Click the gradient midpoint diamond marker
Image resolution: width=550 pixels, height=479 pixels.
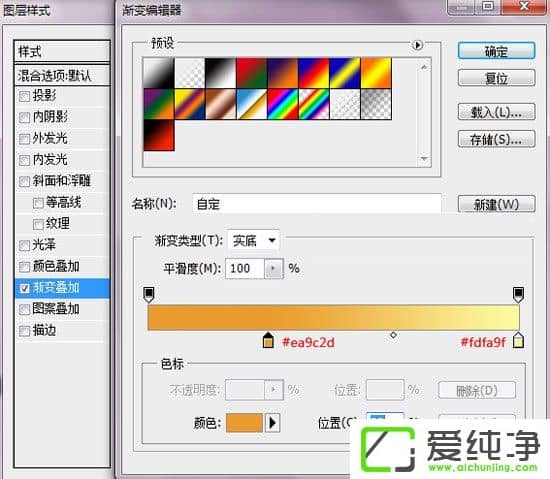click(x=393, y=335)
